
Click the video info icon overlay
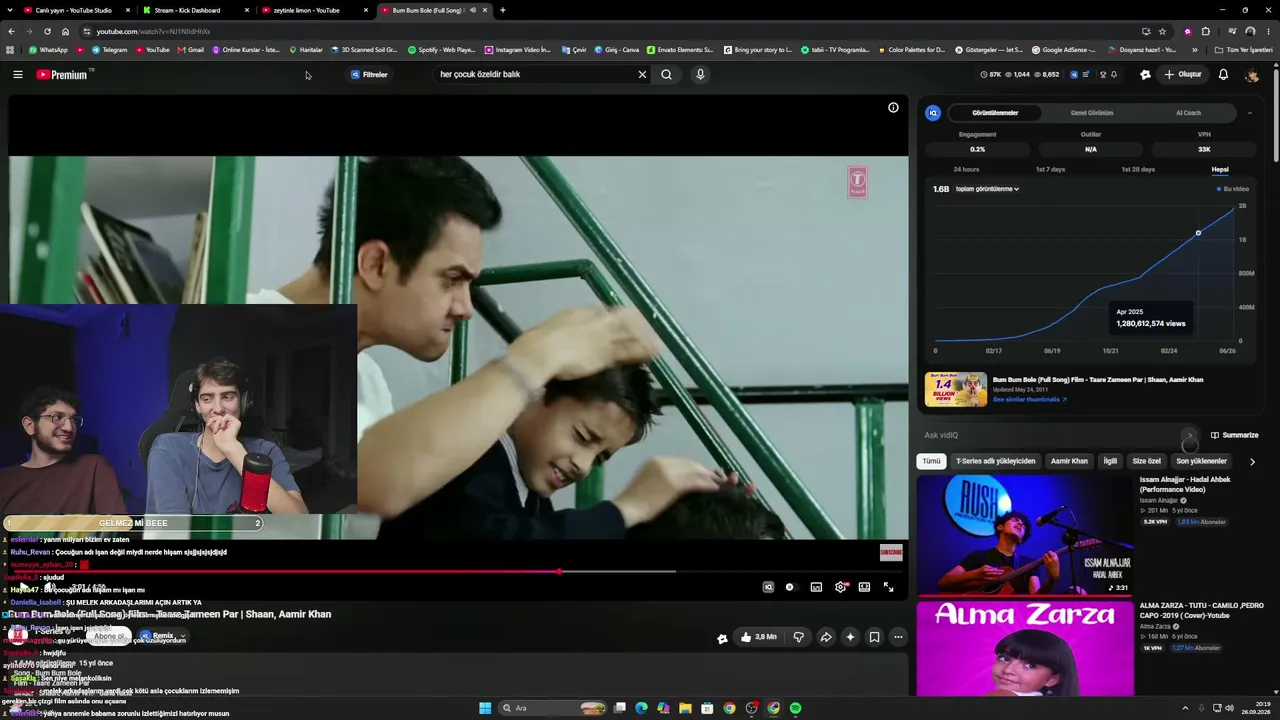point(893,108)
